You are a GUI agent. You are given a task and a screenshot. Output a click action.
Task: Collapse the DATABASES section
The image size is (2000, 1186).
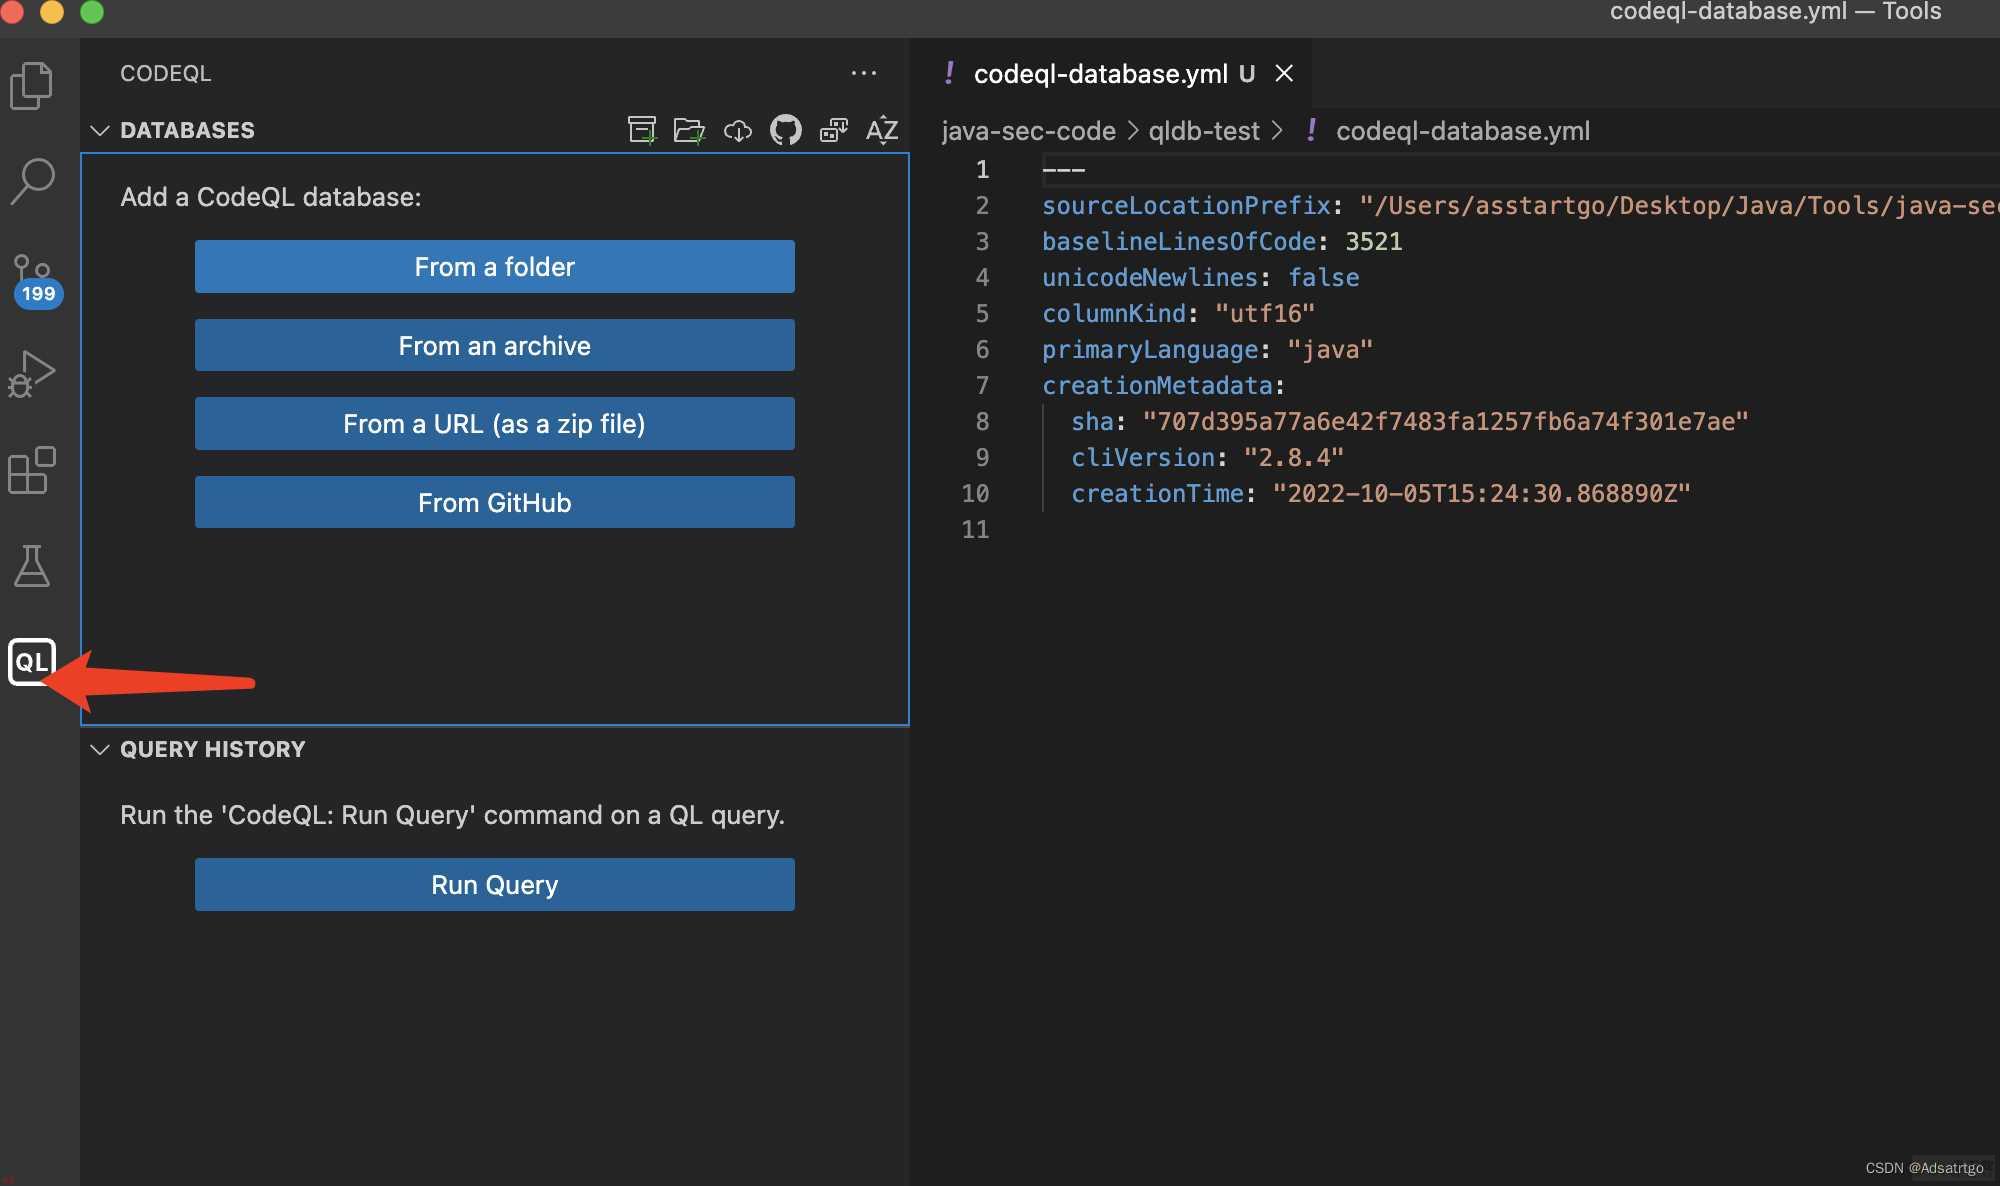[100, 130]
